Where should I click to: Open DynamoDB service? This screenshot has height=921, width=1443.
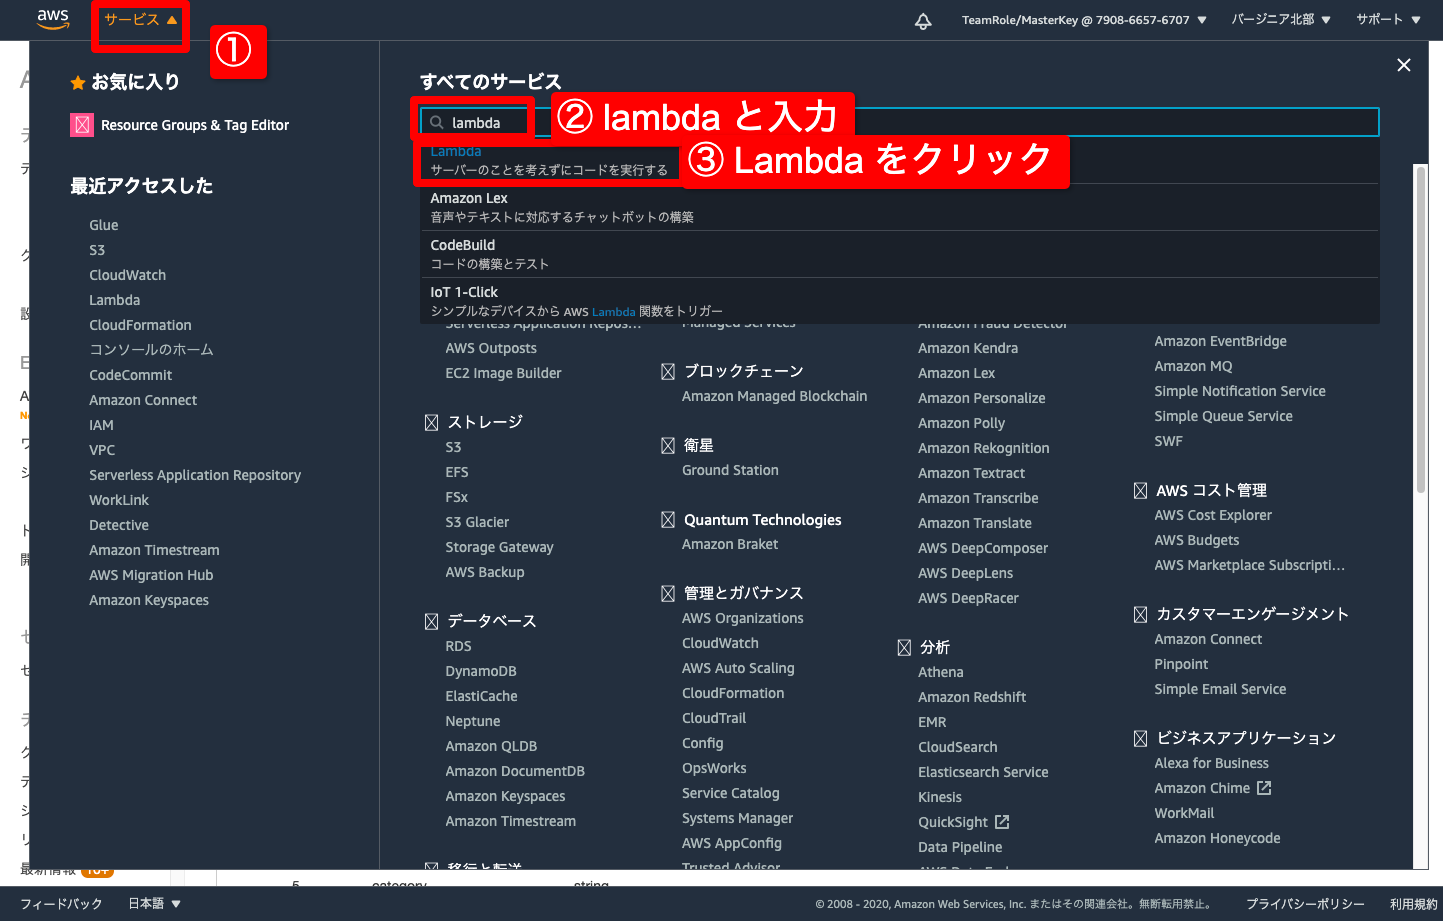pos(481,671)
